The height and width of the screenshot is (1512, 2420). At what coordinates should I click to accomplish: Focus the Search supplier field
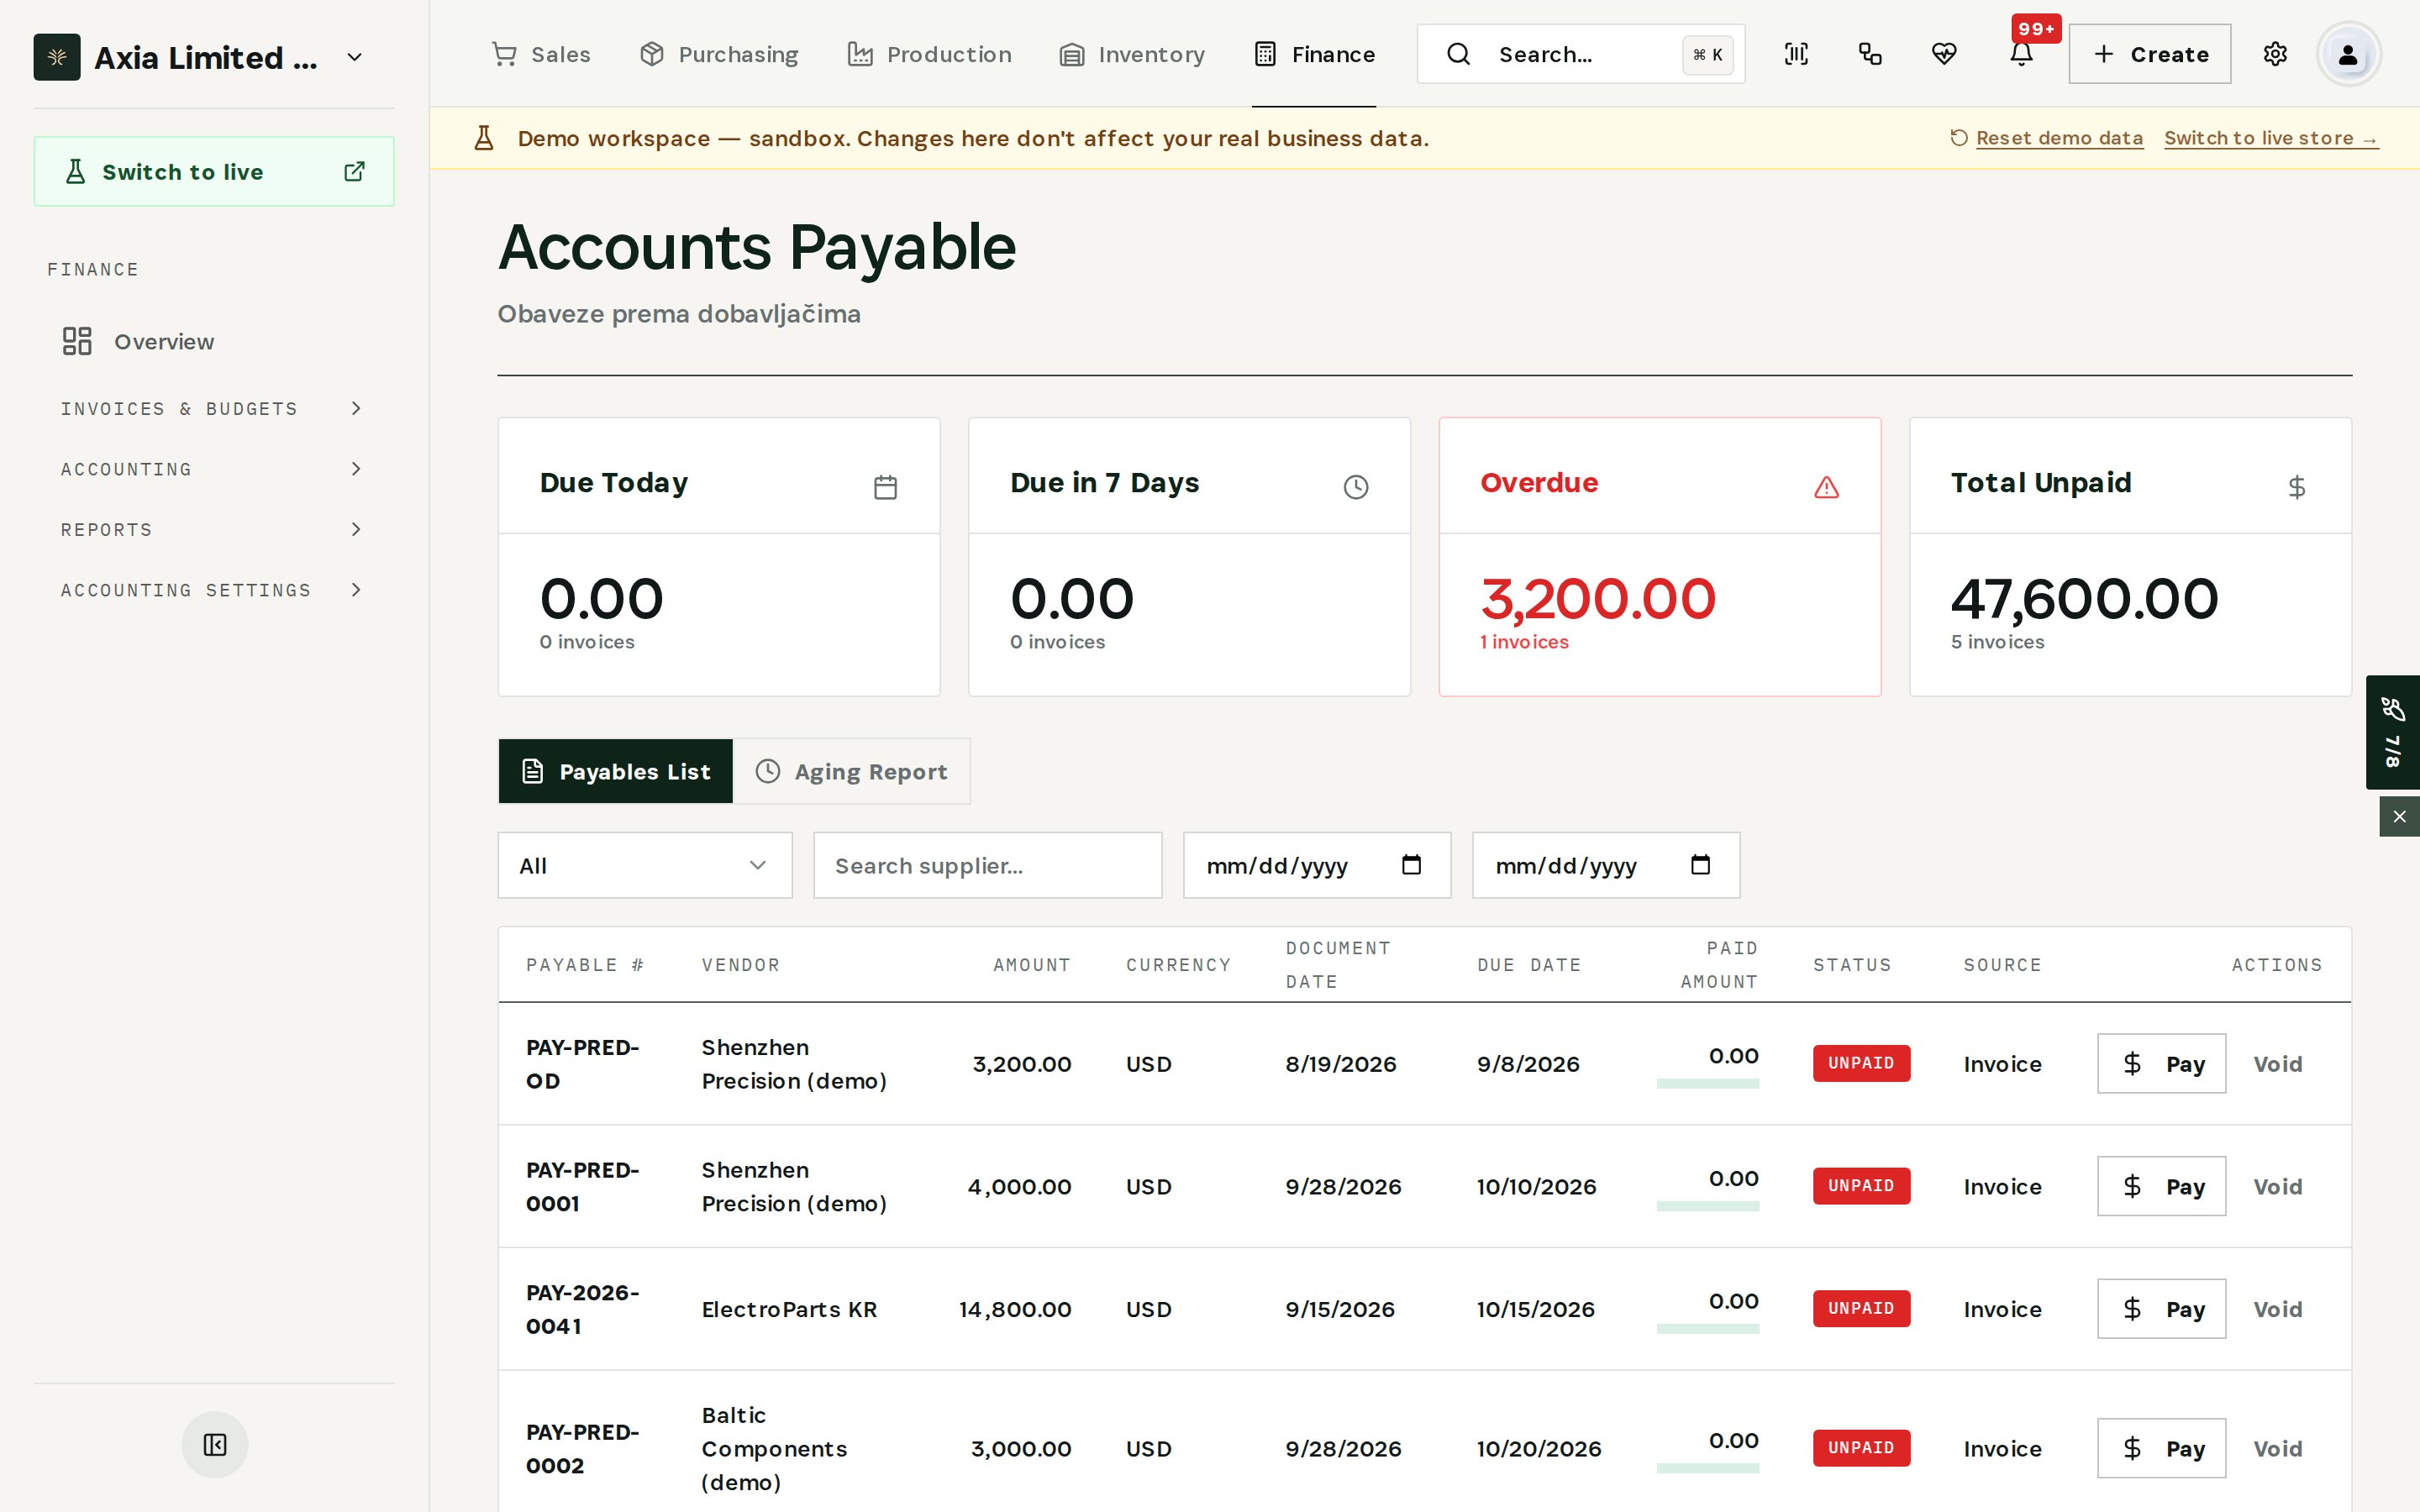pos(987,865)
